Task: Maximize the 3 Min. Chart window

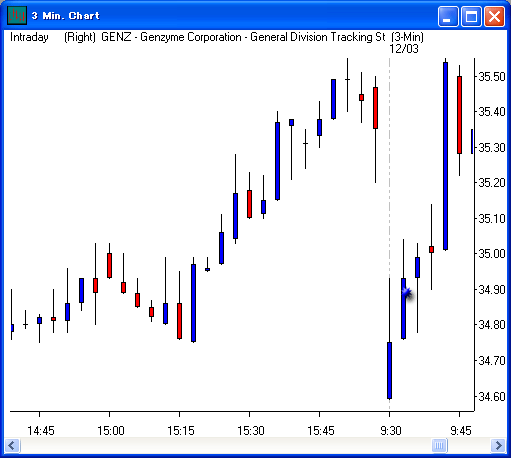Action: tap(471, 16)
